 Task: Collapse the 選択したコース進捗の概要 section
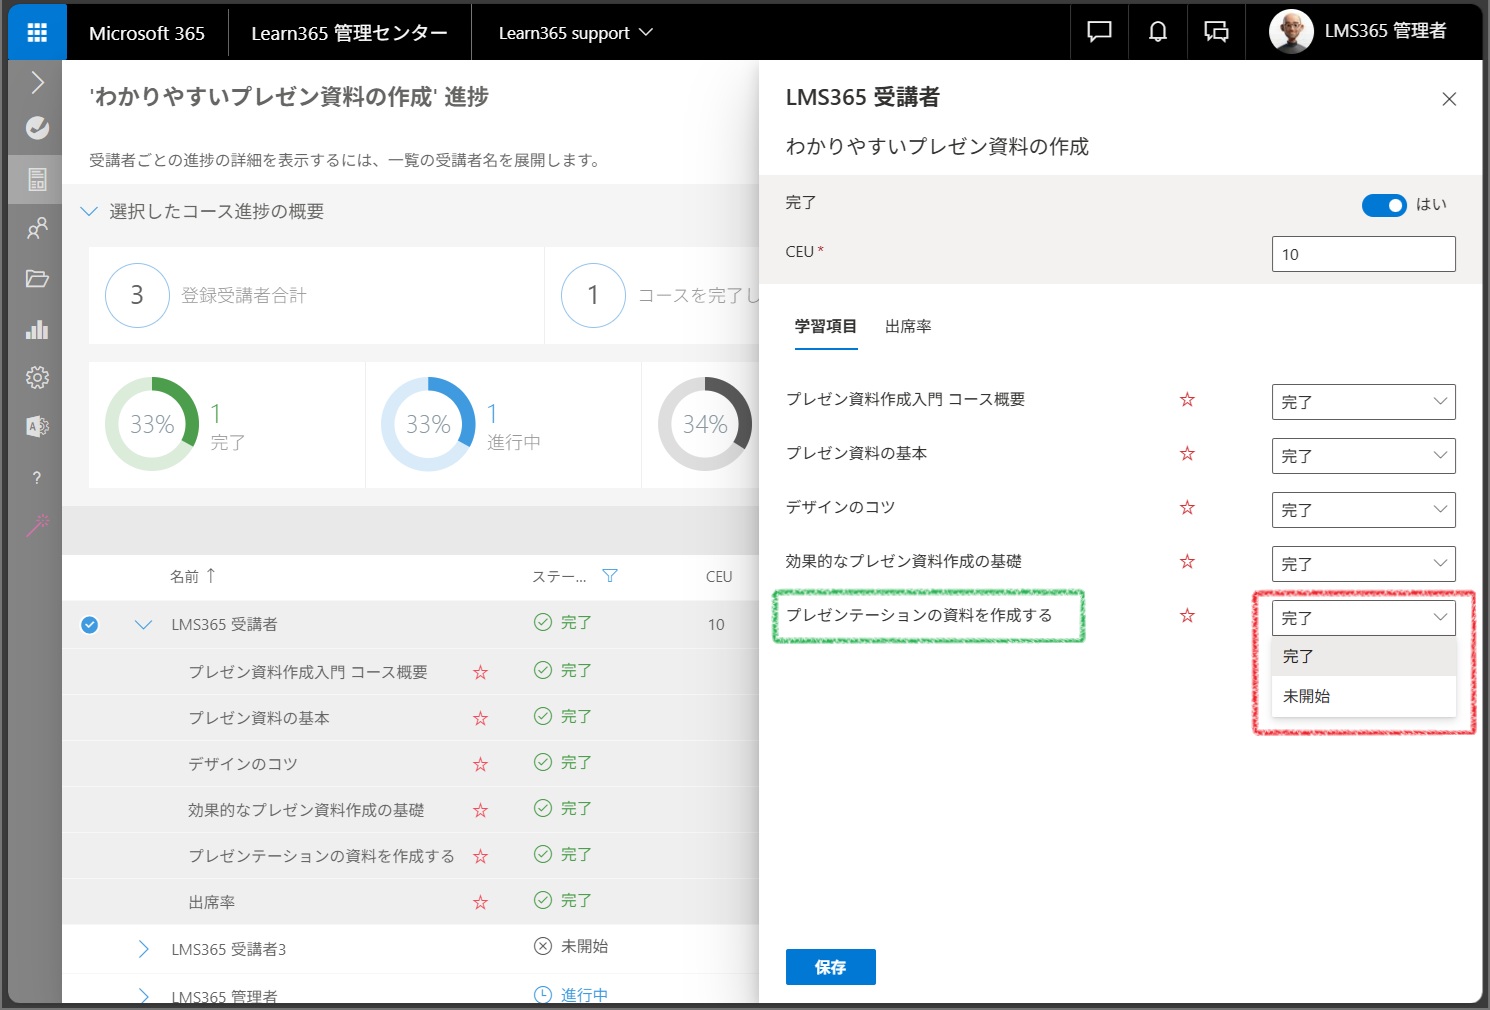89,211
